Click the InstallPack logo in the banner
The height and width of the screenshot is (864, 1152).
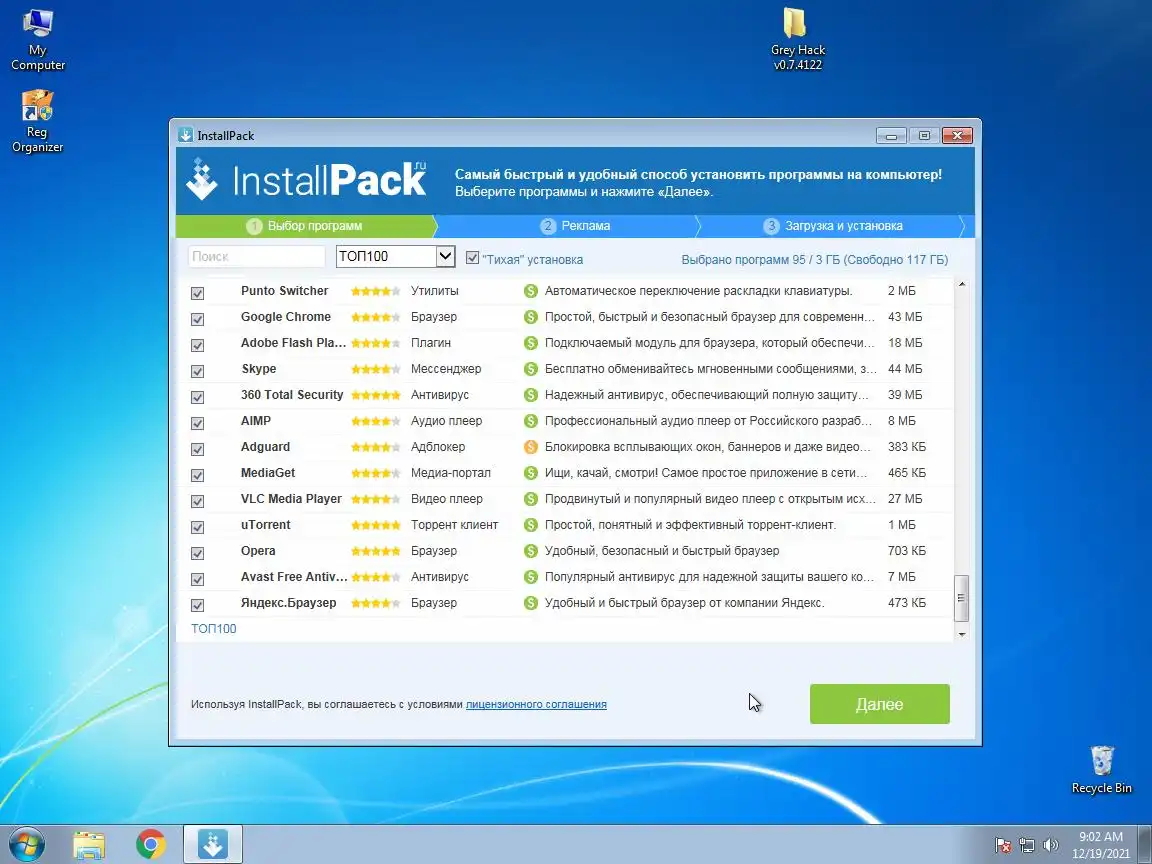(306, 179)
